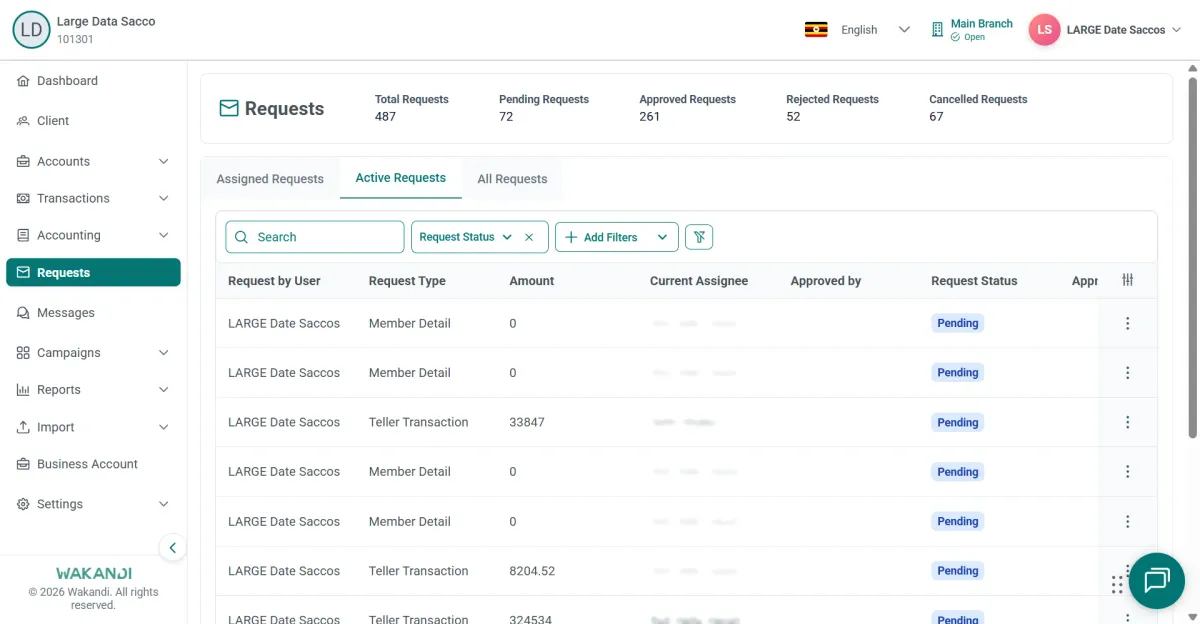Click the Accounting ledger icon

[x=23, y=236]
